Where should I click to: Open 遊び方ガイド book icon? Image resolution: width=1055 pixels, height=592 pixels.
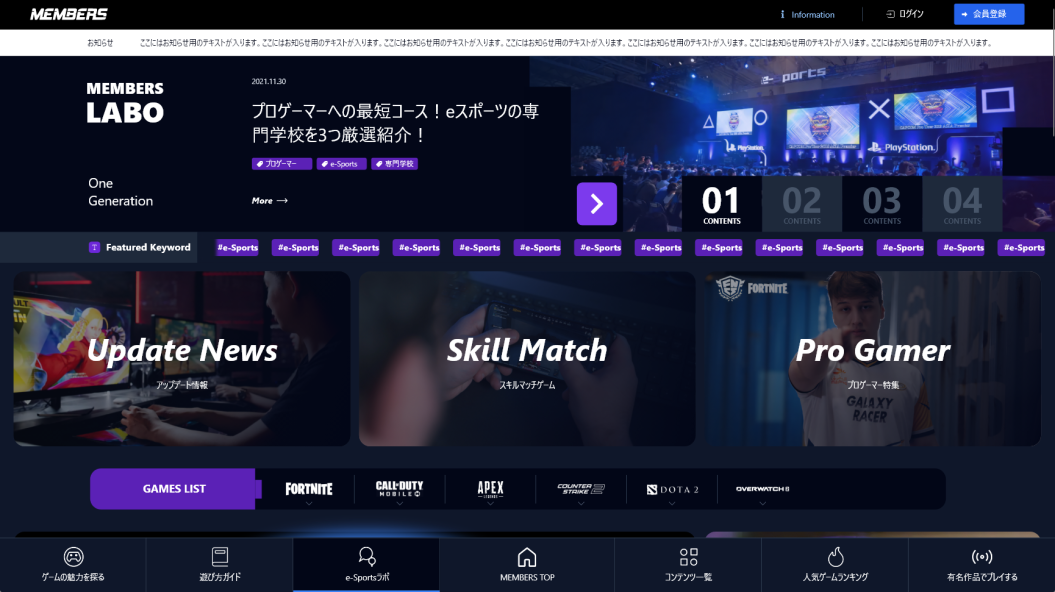(220, 557)
